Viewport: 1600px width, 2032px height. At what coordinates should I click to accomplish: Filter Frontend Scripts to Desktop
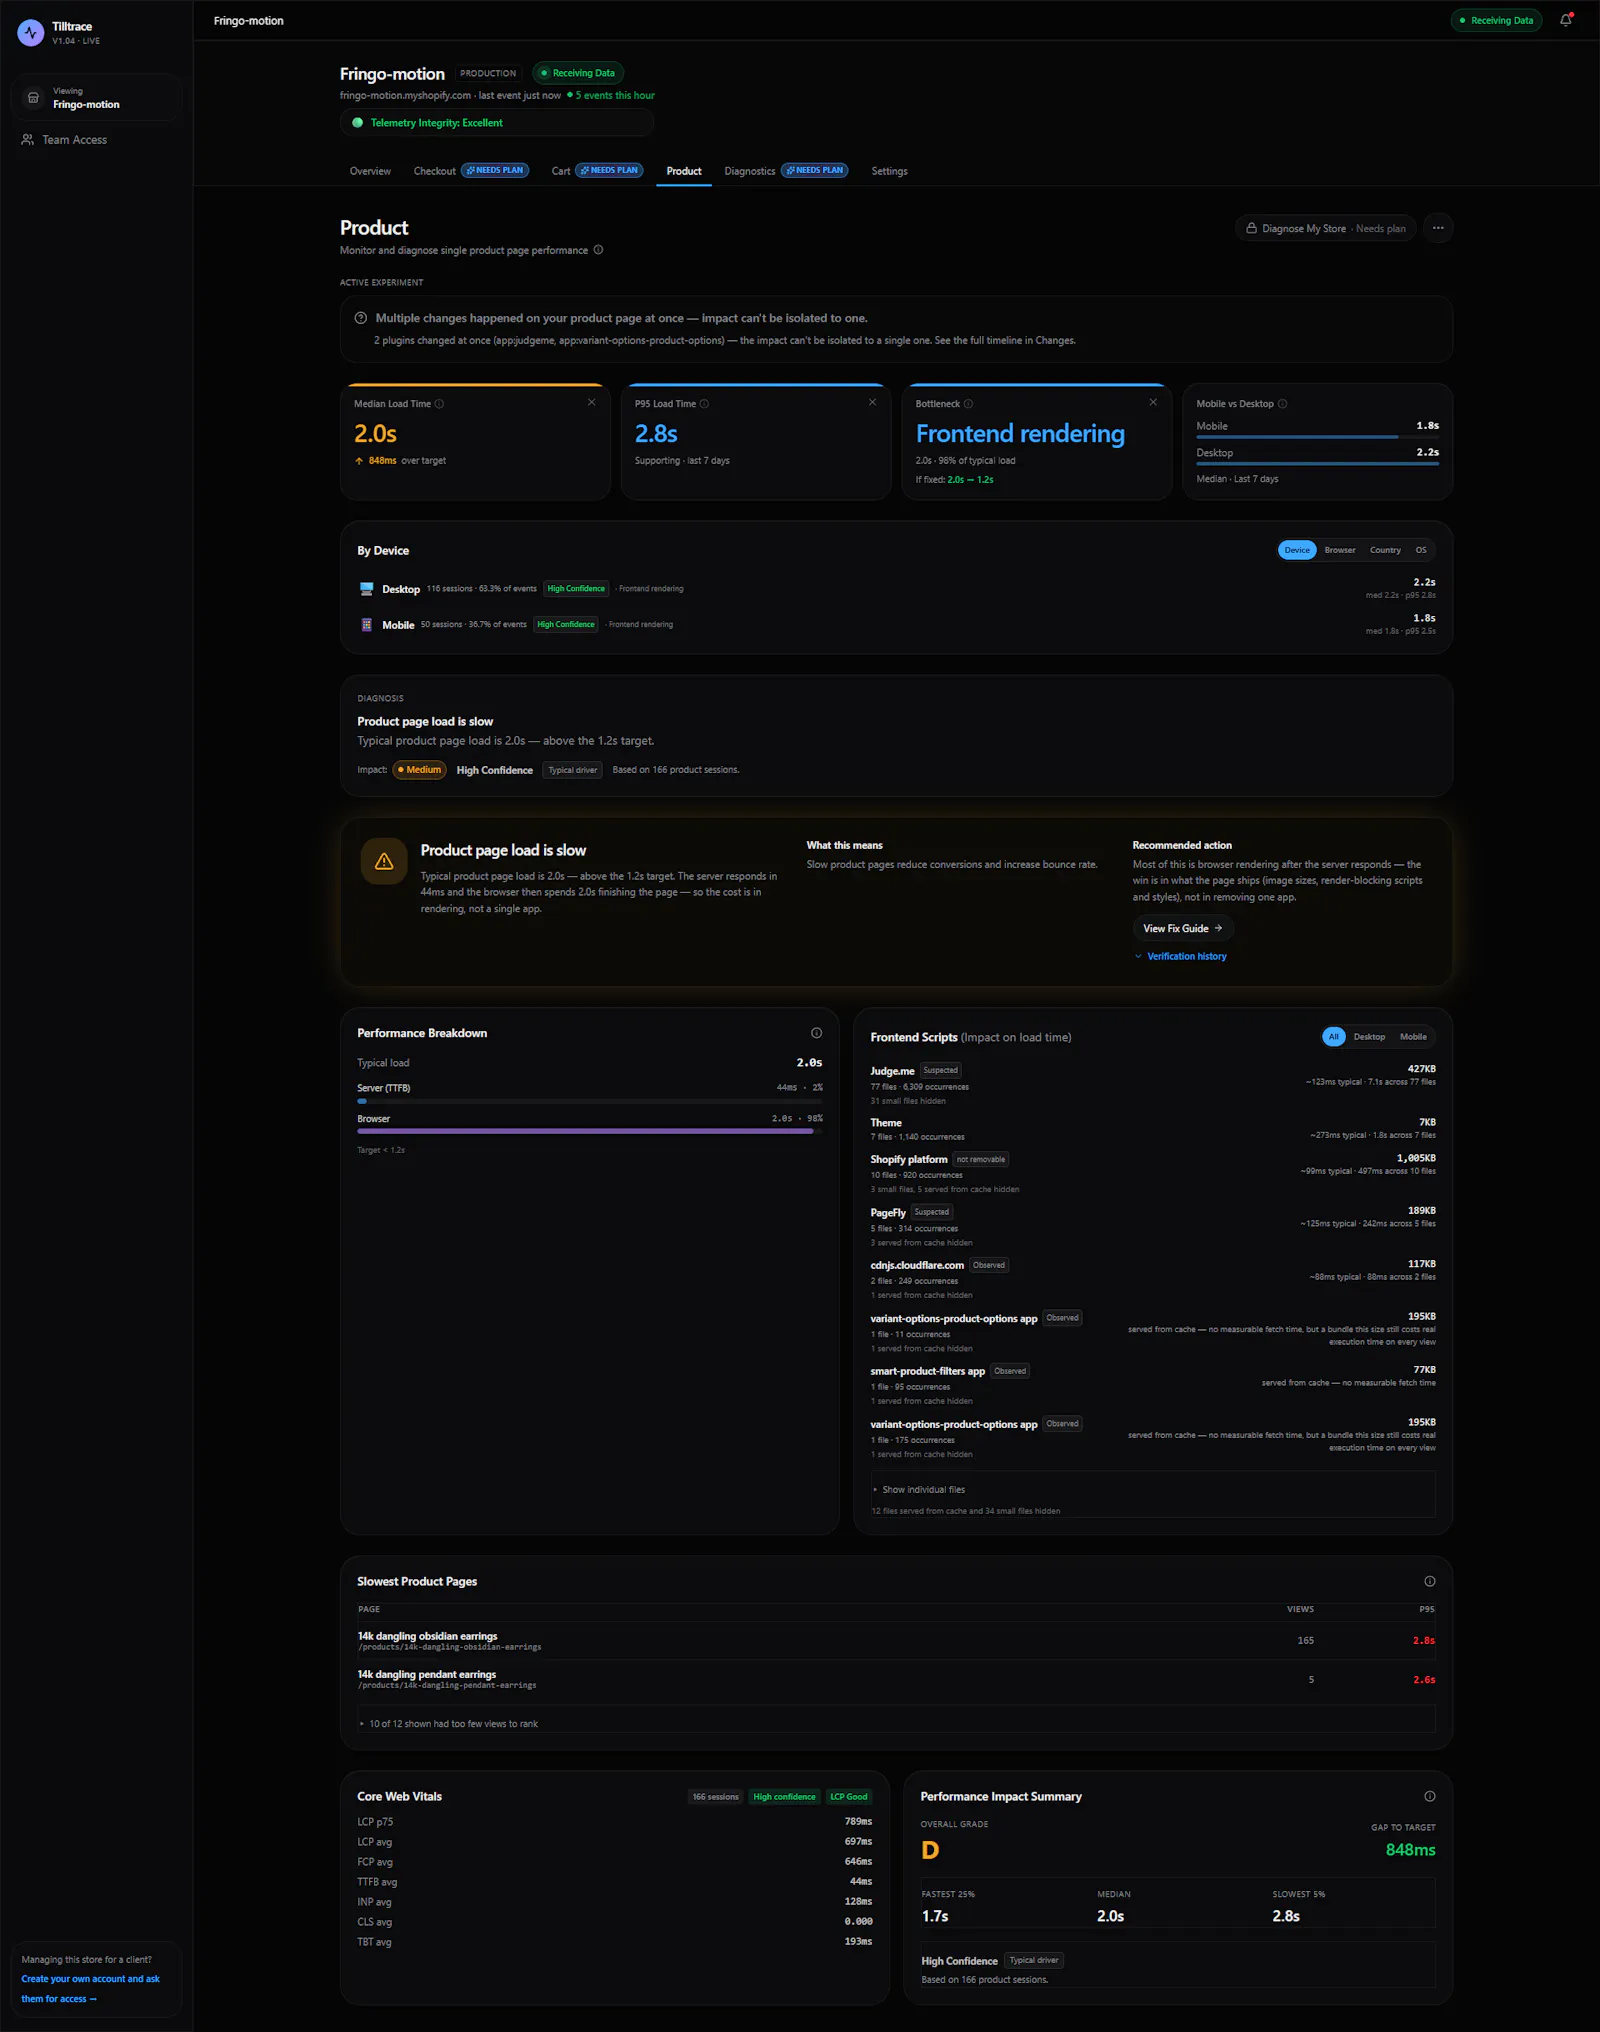[x=1369, y=1037]
